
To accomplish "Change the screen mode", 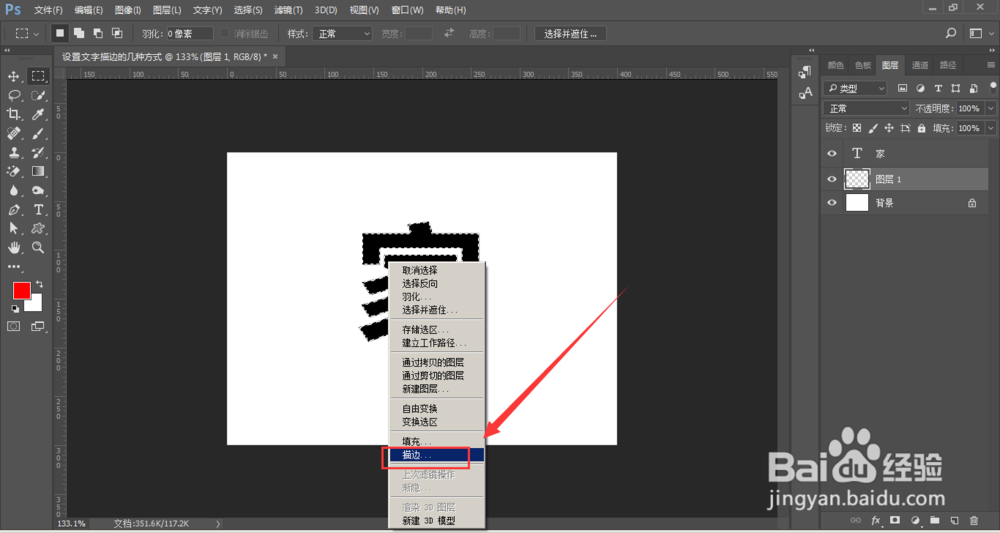I will point(38,326).
